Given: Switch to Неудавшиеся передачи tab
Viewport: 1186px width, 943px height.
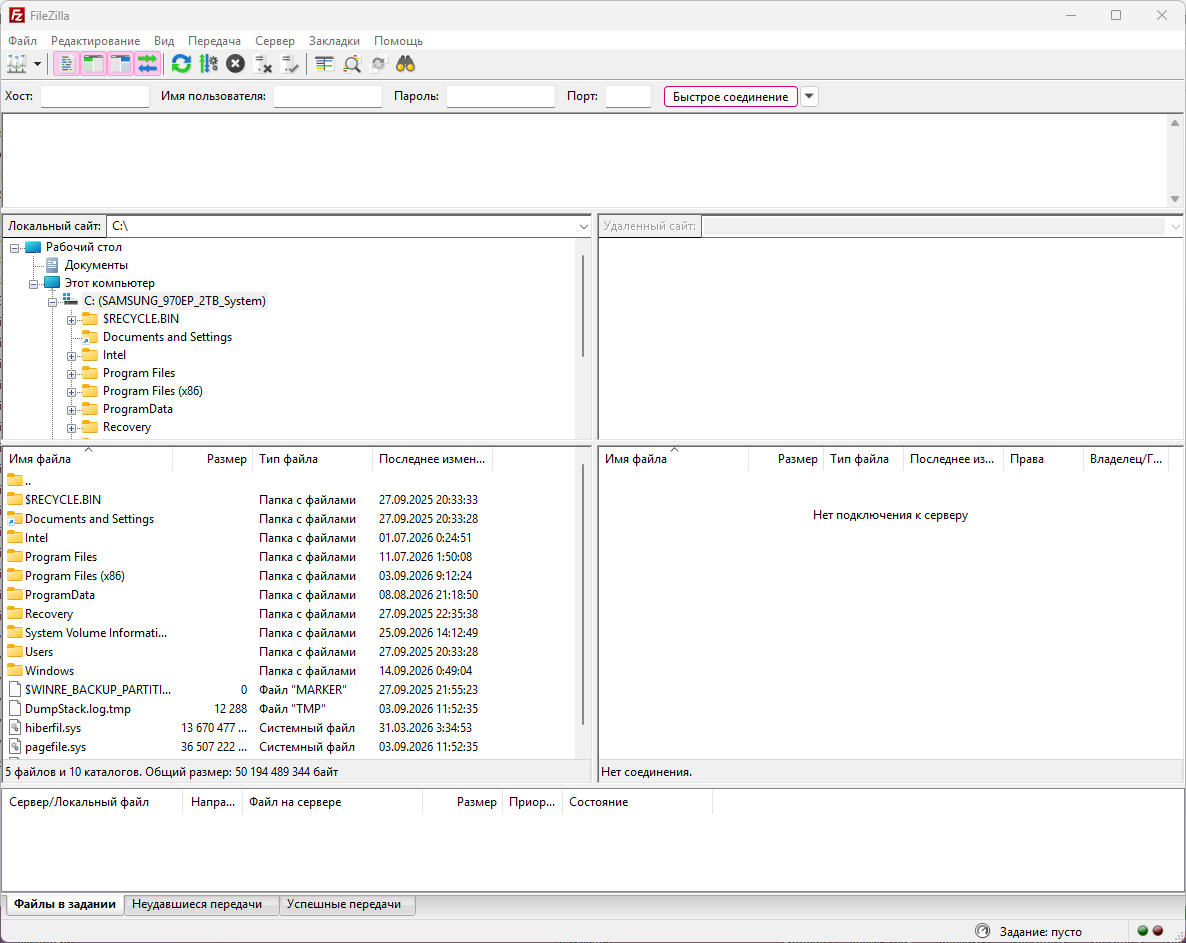Looking at the screenshot, I should click(197, 904).
